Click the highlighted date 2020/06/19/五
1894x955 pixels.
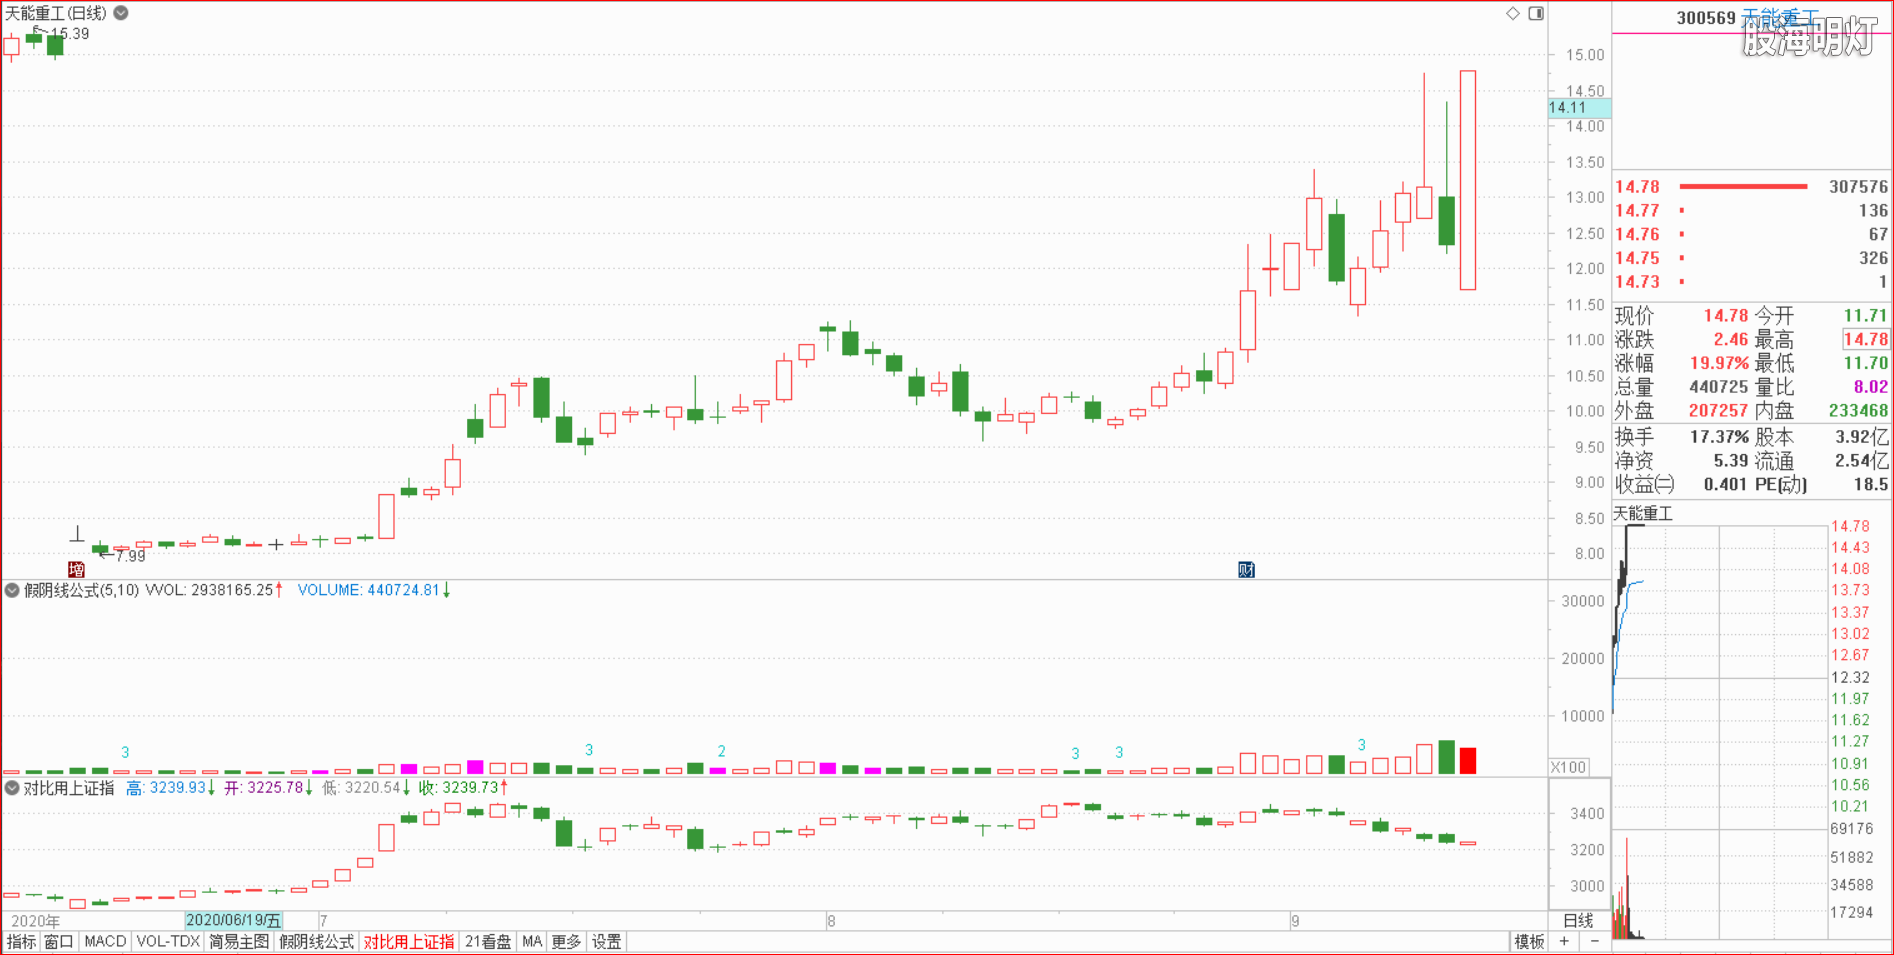(x=234, y=920)
